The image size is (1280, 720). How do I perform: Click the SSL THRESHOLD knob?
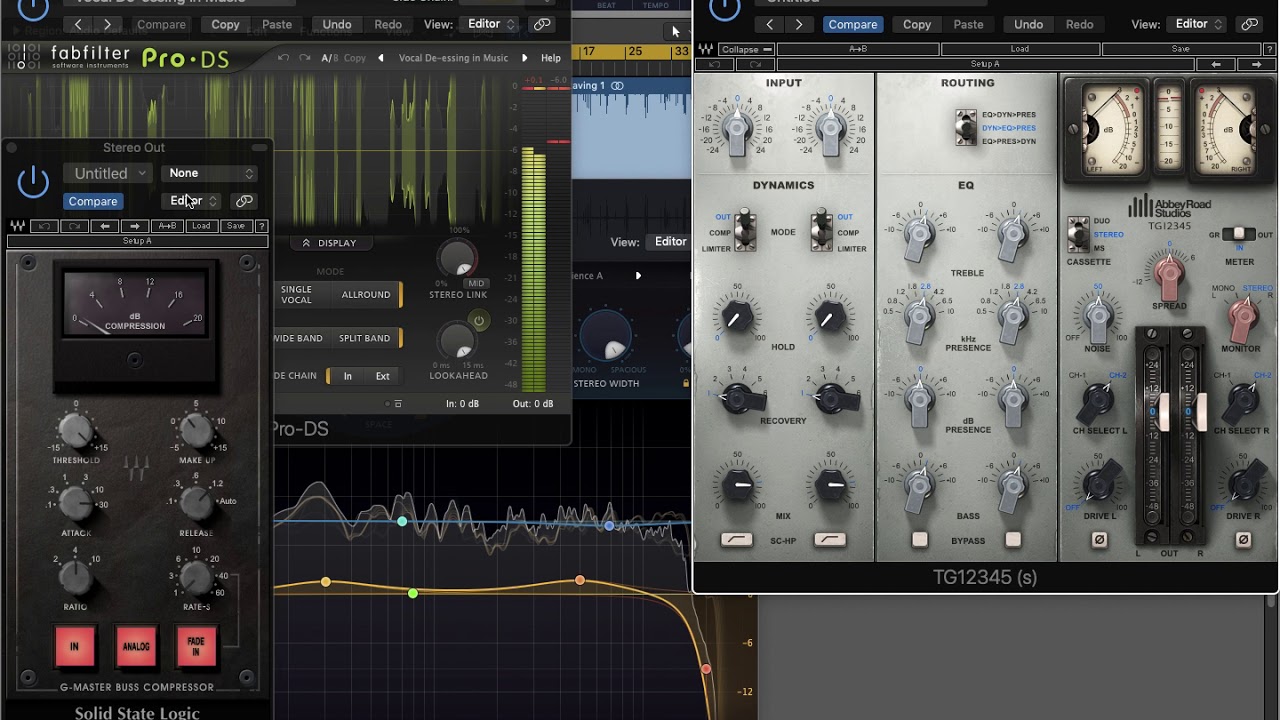[76, 431]
